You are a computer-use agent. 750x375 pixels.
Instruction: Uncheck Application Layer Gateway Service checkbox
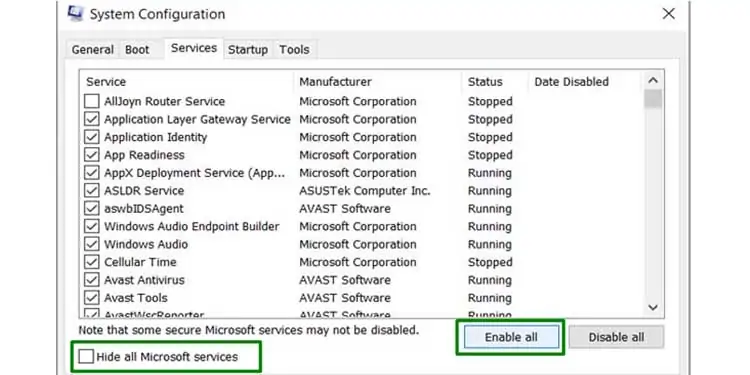91,119
